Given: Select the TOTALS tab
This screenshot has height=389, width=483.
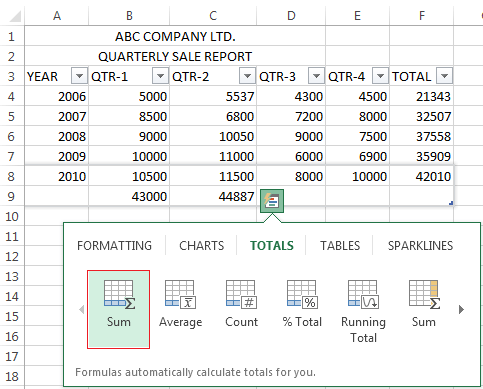Looking at the screenshot, I should (272, 246).
